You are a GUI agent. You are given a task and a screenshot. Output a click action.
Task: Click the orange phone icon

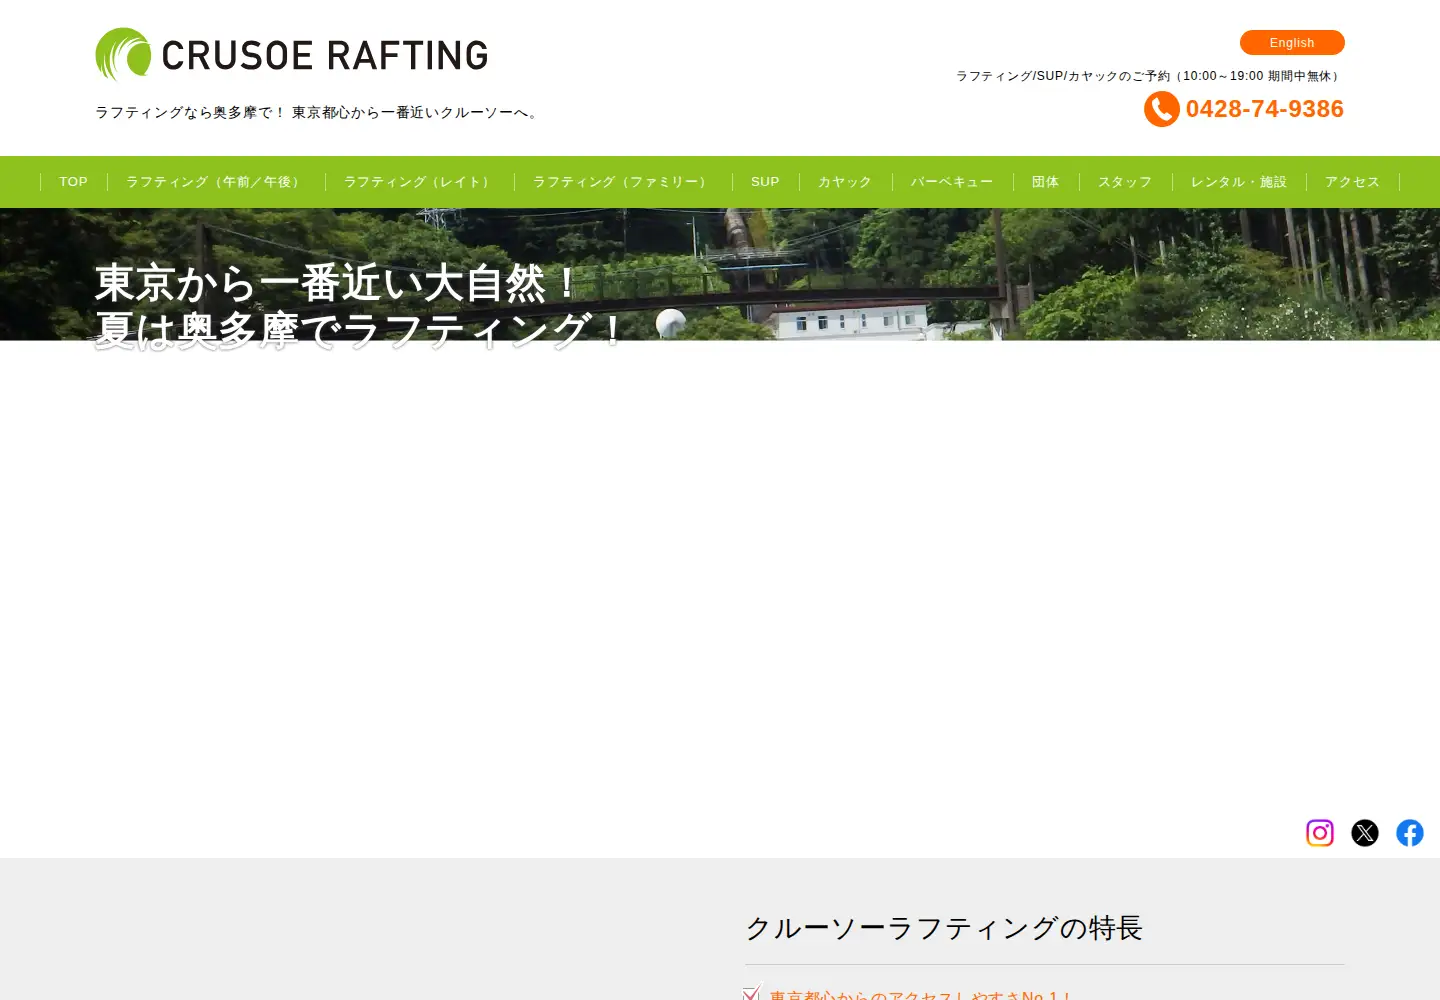(1162, 109)
